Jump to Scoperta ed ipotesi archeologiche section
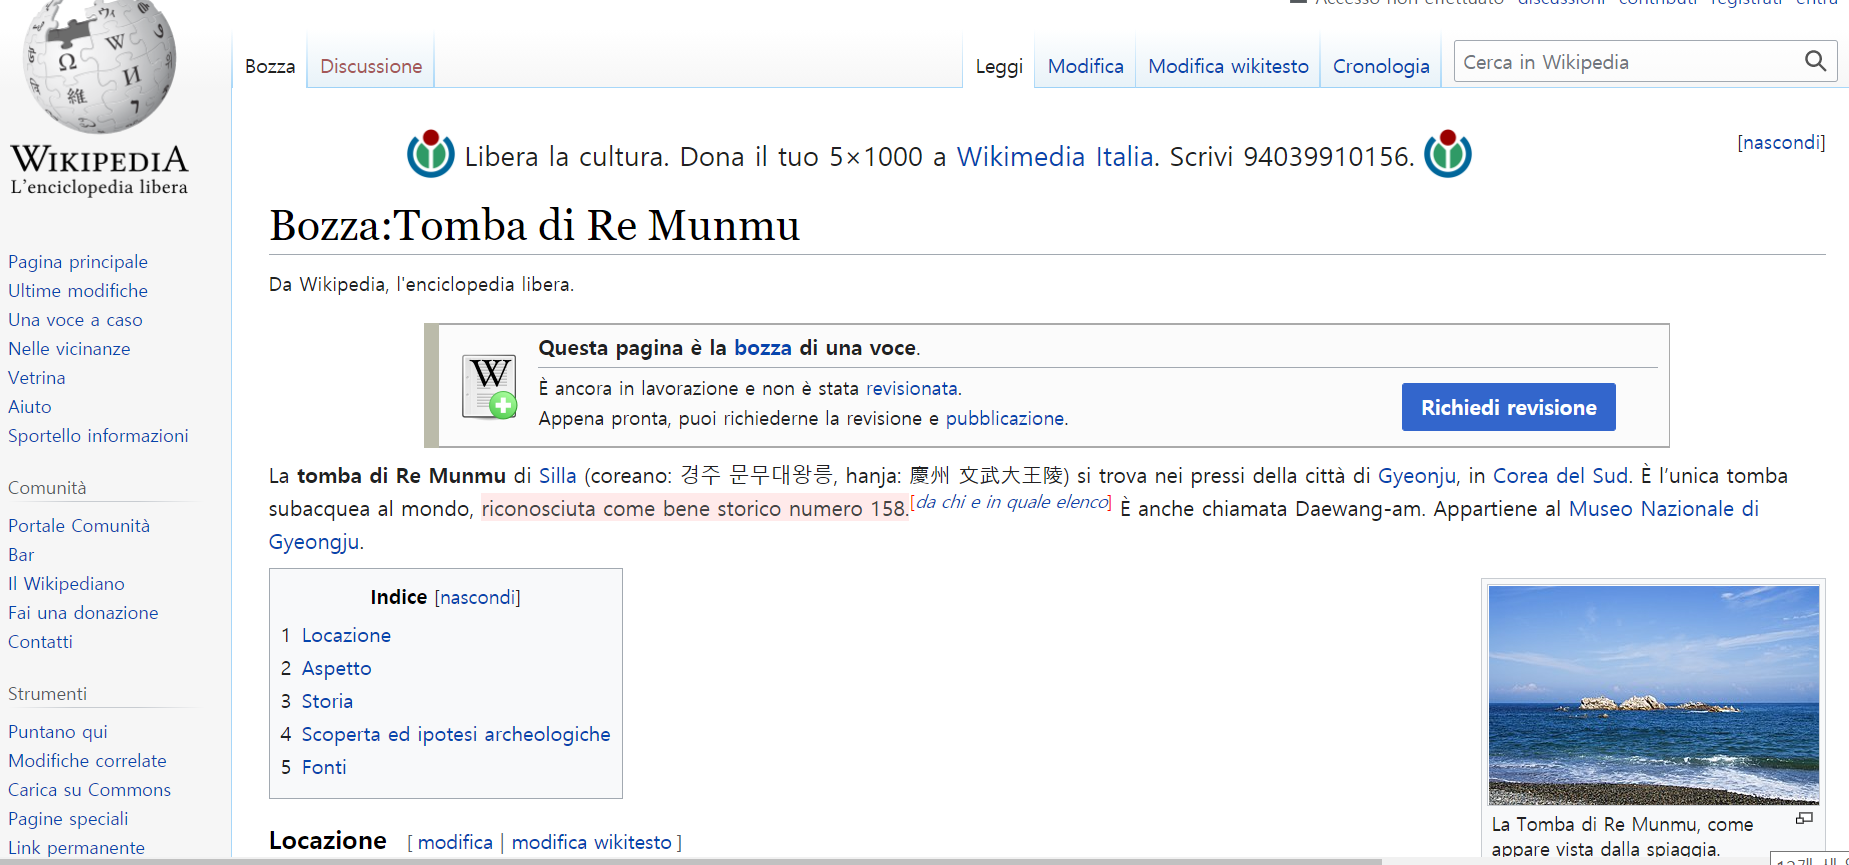1849x865 pixels. 456,734
